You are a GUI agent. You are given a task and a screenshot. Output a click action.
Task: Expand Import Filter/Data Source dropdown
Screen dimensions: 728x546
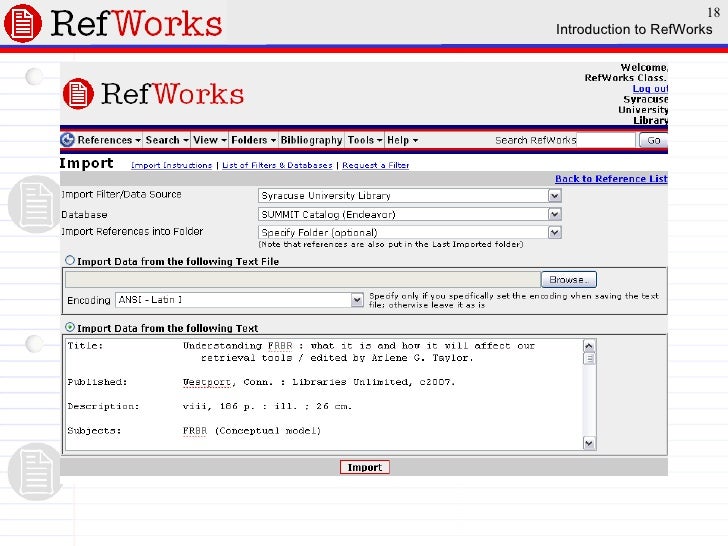pyautogui.click(x=553, y=196)
